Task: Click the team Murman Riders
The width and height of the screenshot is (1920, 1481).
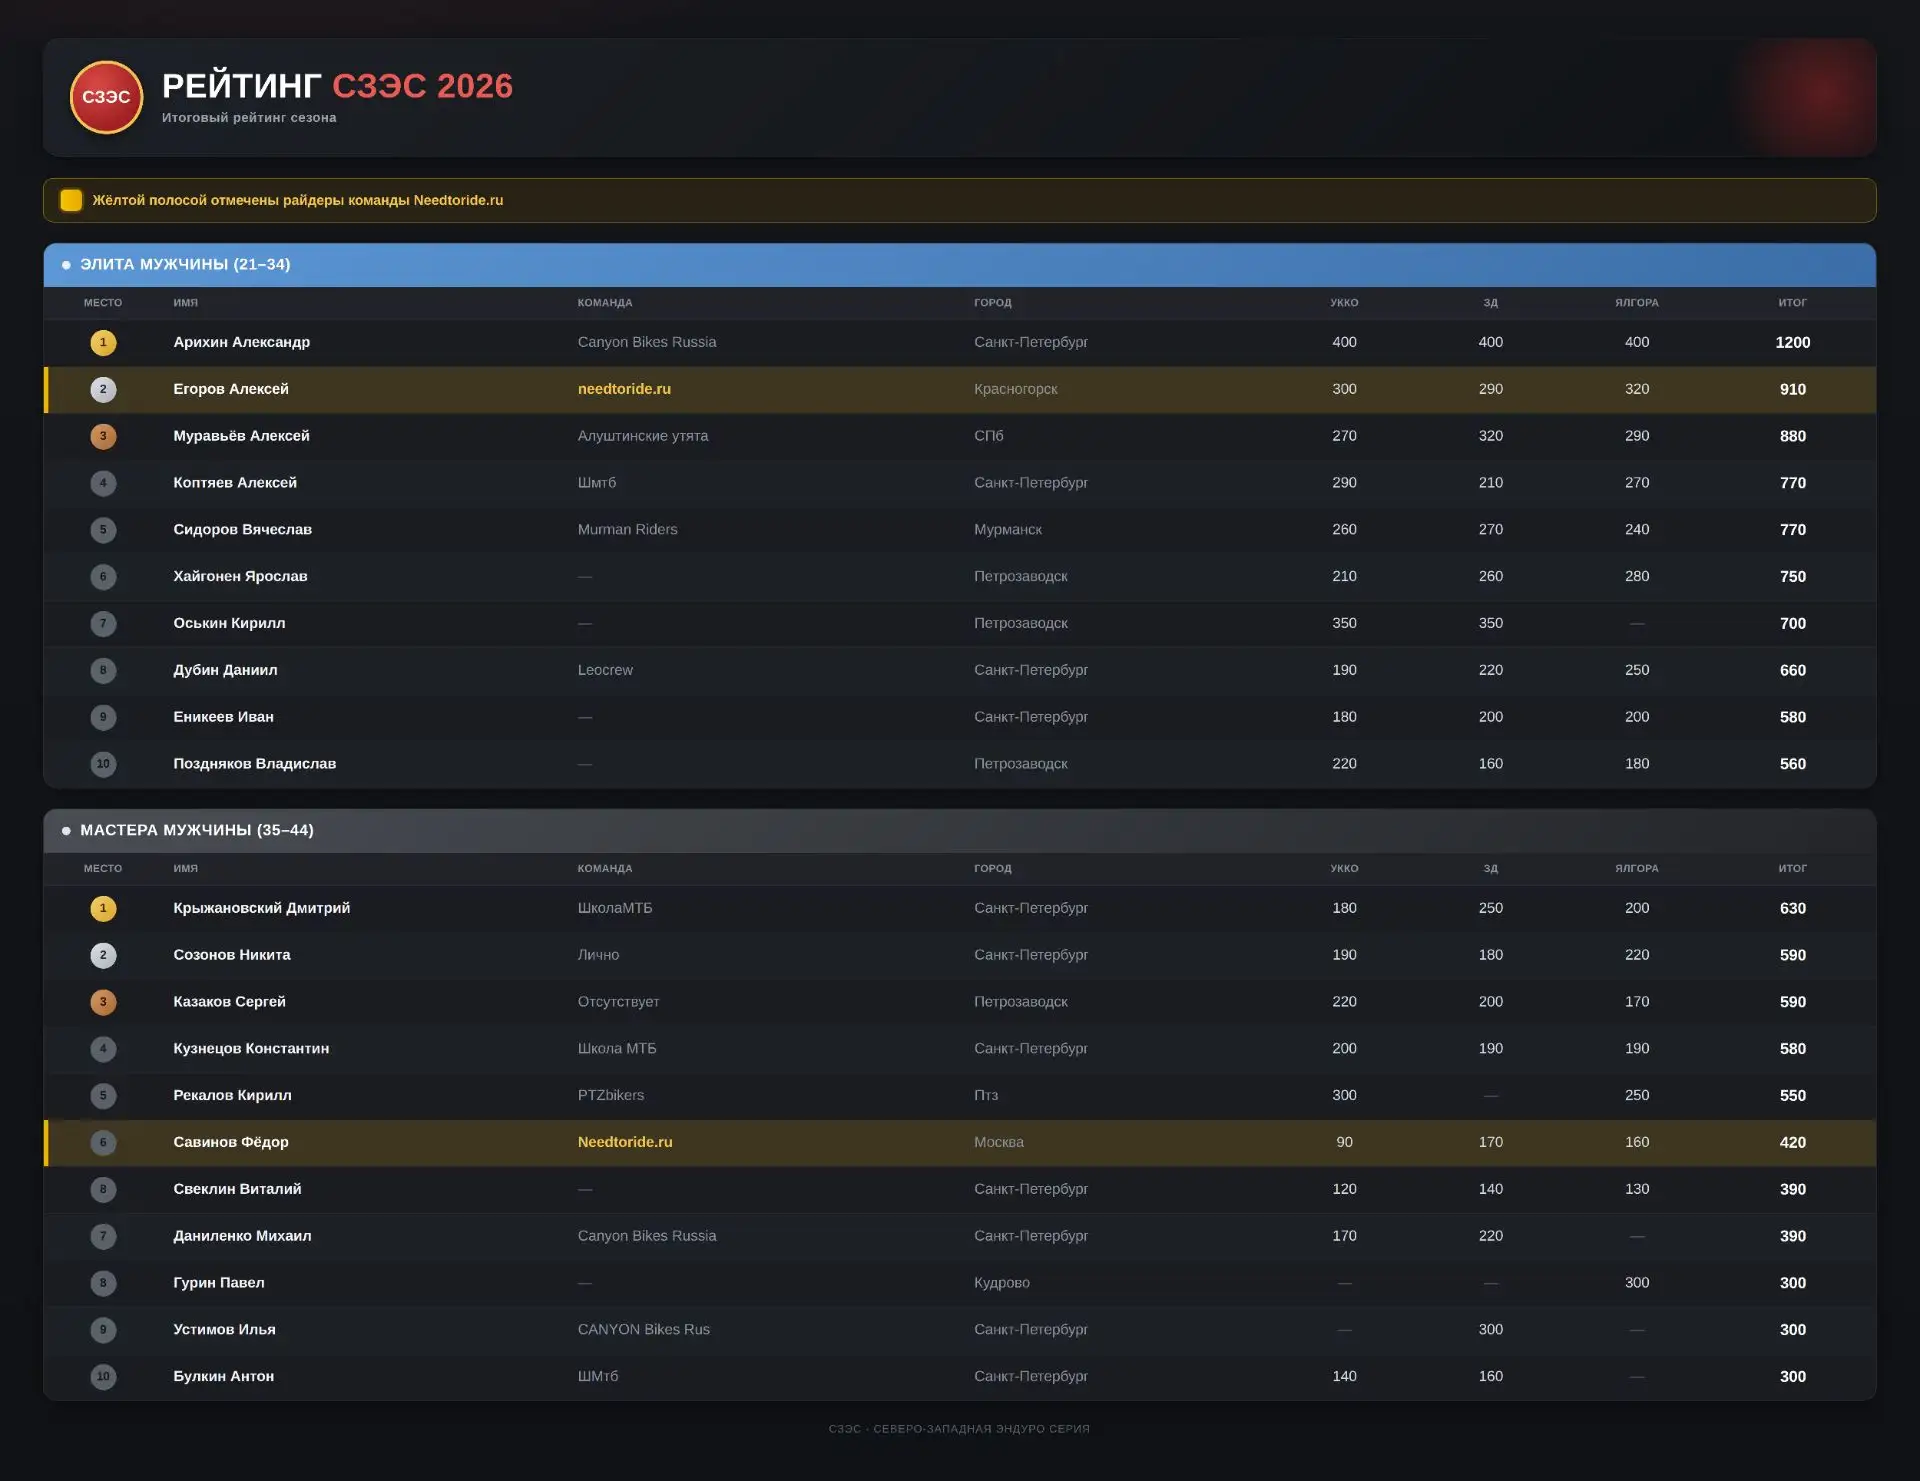Action: [627, 530]
